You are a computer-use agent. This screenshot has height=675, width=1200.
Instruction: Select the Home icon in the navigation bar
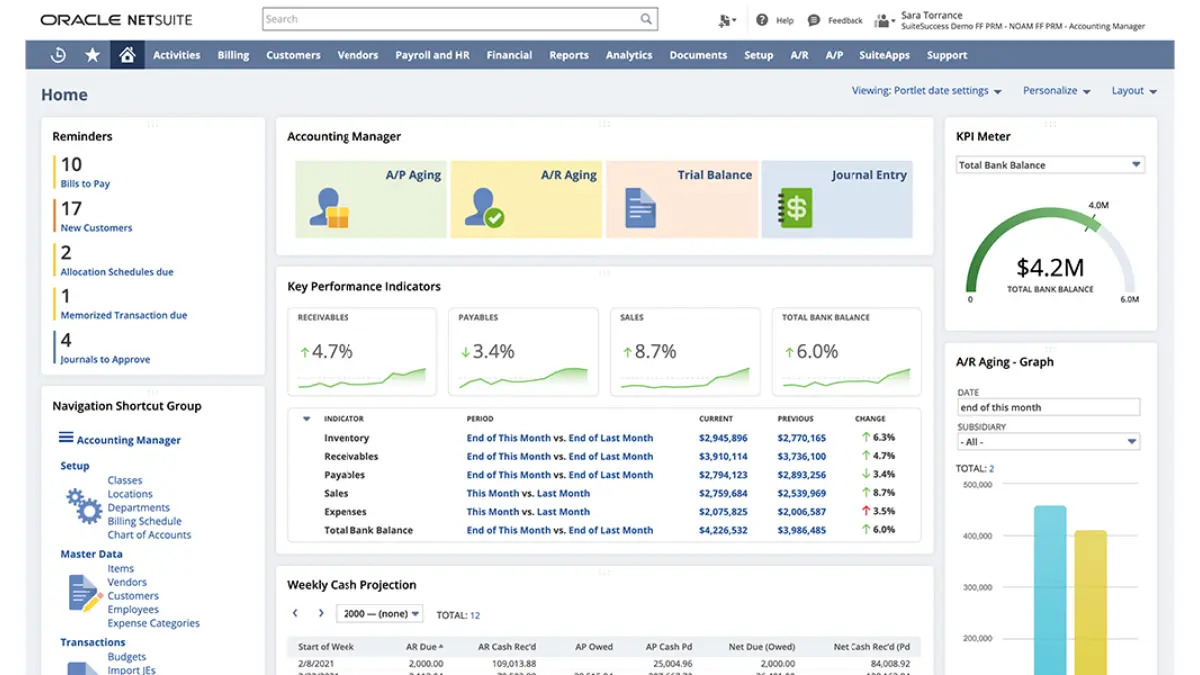tap(127, 55)
